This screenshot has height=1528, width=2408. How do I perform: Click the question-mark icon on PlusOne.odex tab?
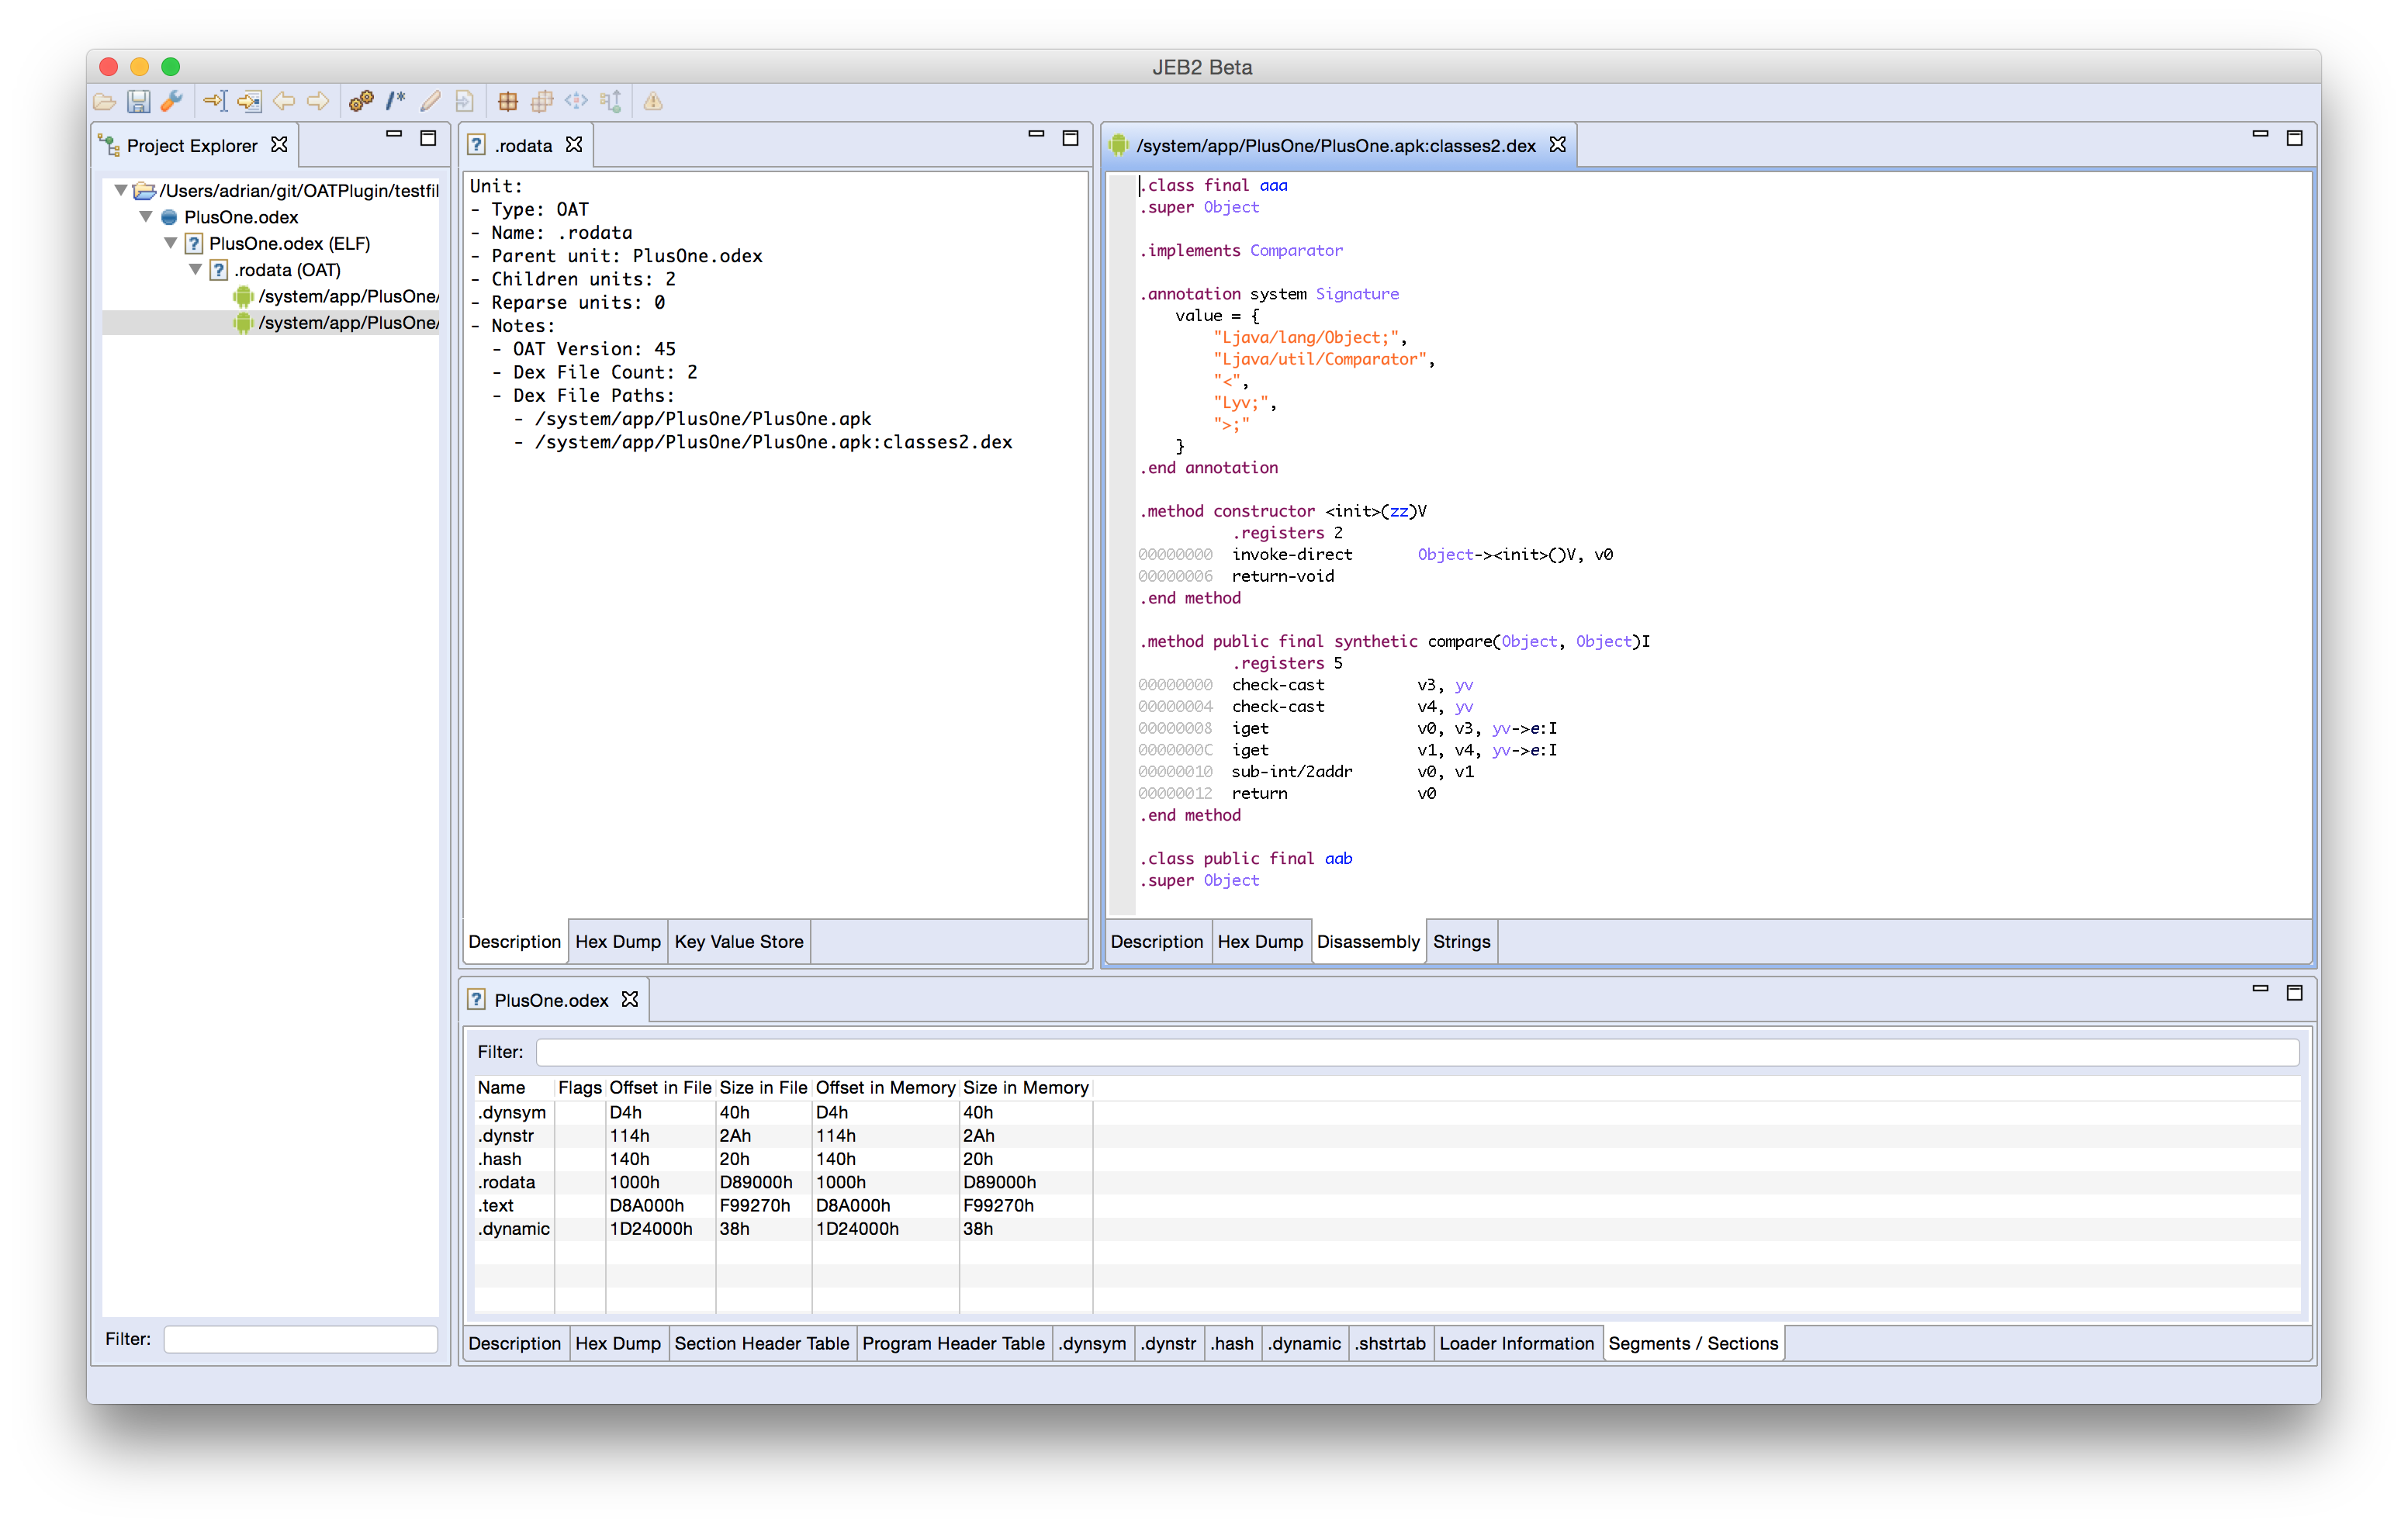[477, 1000]
